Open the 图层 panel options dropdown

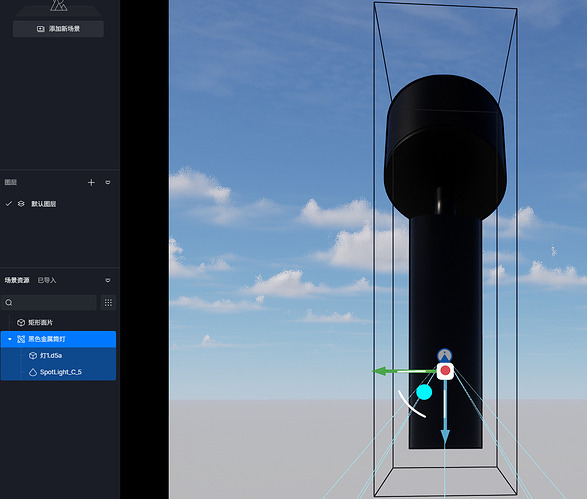pyautogui.click(x=108, y=182)
